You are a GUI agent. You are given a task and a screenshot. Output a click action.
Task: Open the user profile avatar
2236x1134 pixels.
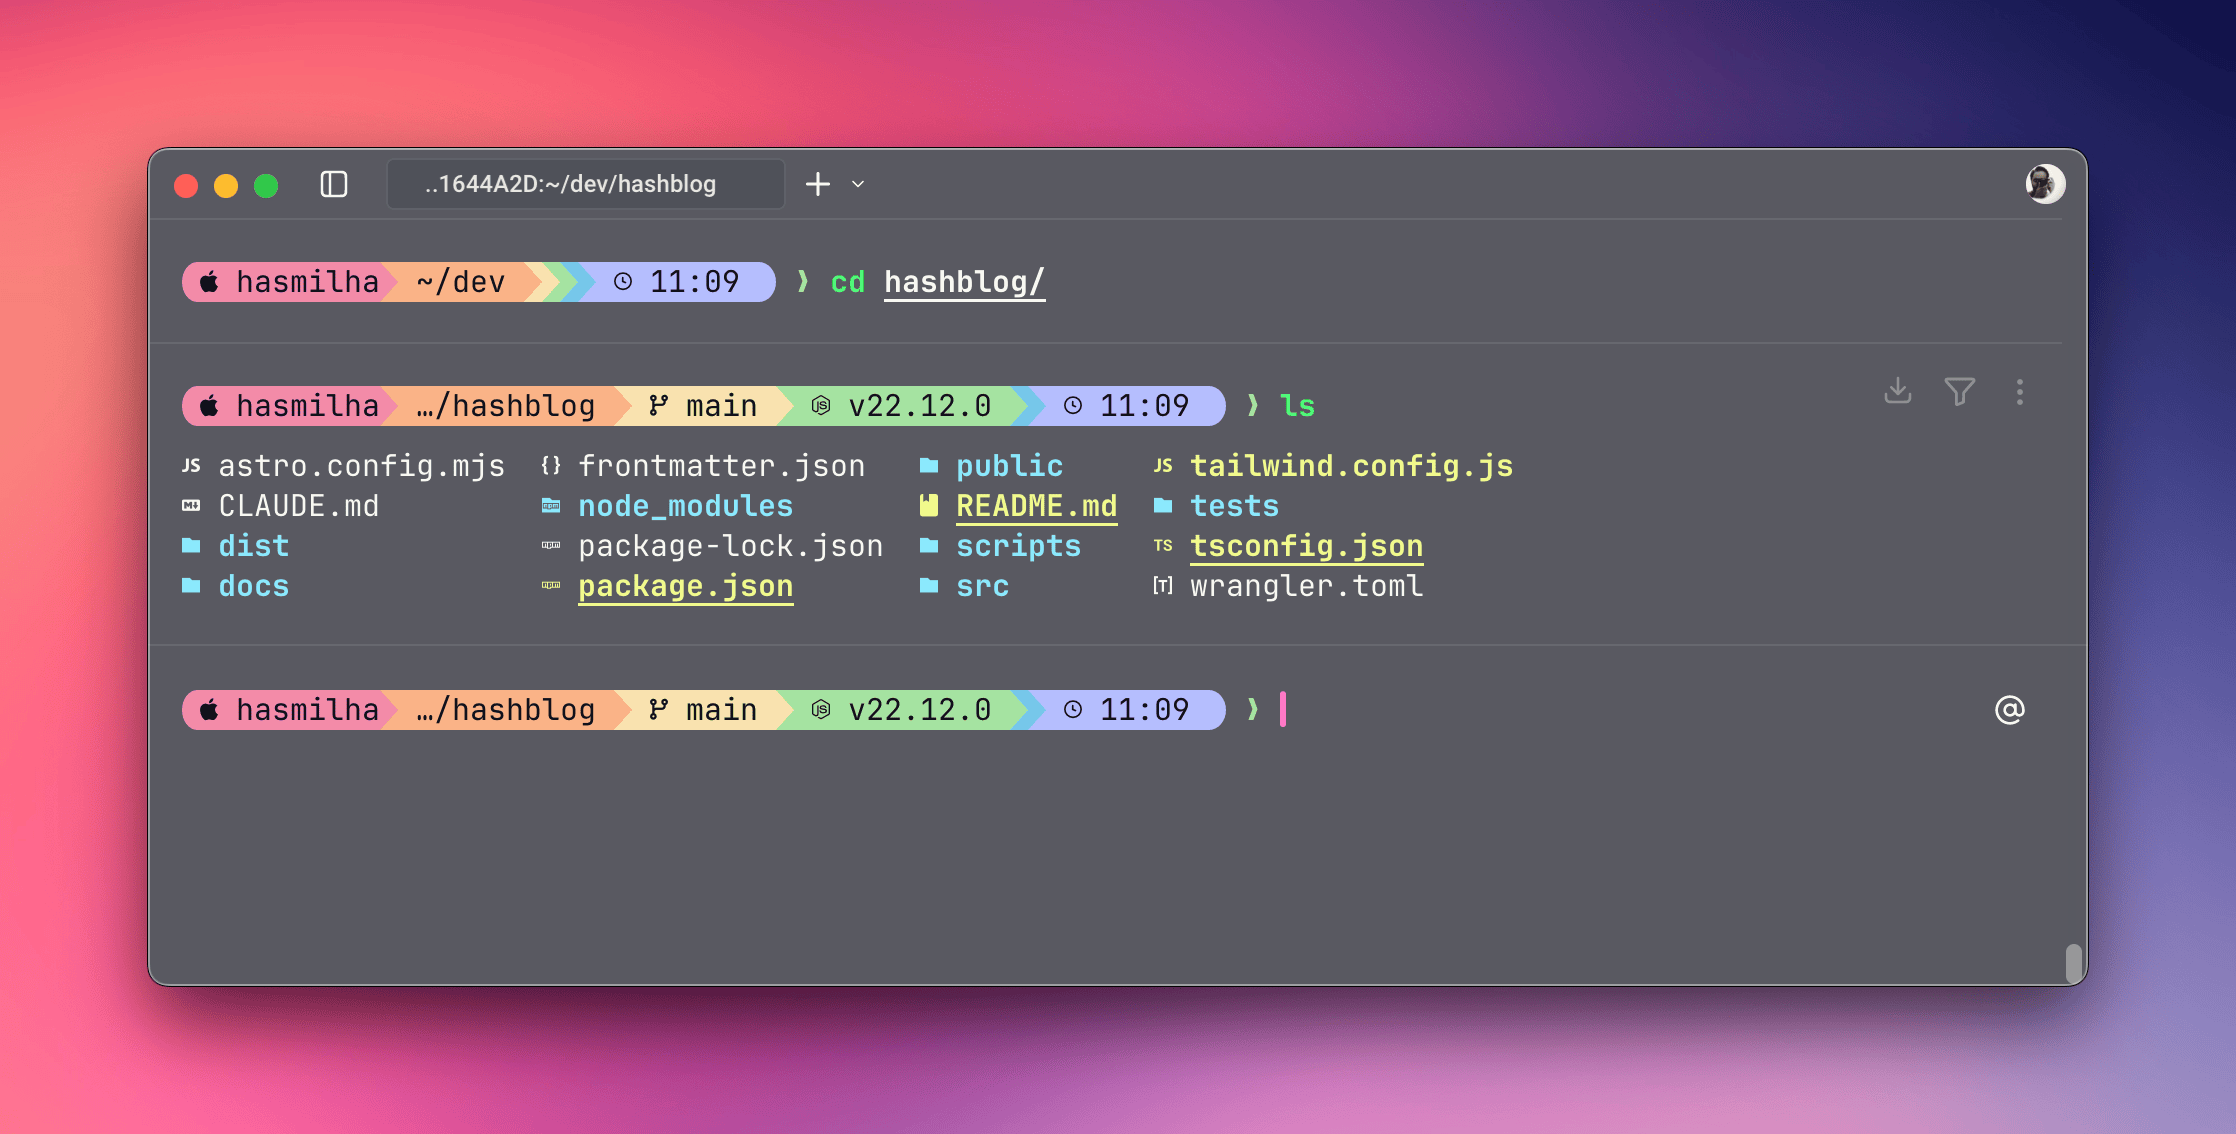(2044, 184)
